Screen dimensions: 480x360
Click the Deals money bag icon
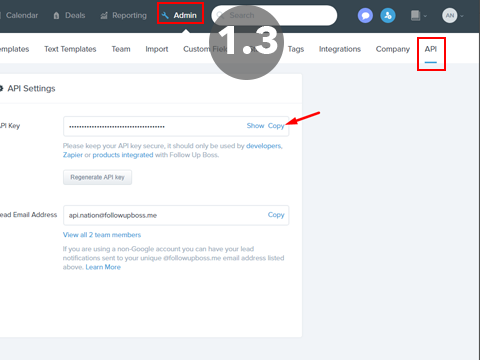[x=56, y=15]
